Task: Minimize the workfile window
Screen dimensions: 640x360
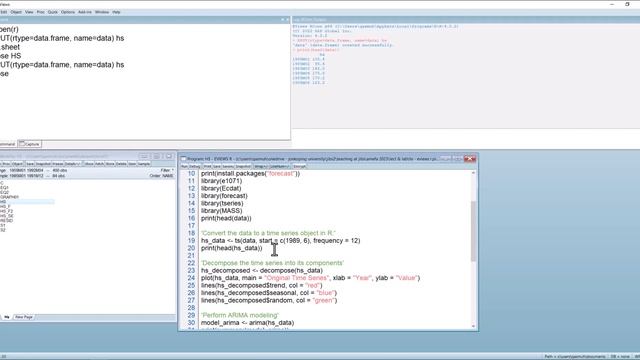Action: tap(144, 156)
